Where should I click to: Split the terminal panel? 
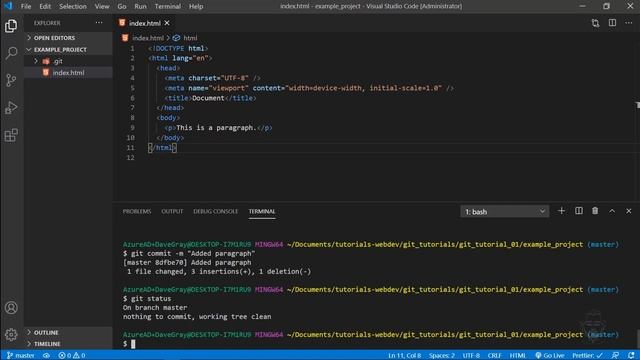(x=578, y=211)
